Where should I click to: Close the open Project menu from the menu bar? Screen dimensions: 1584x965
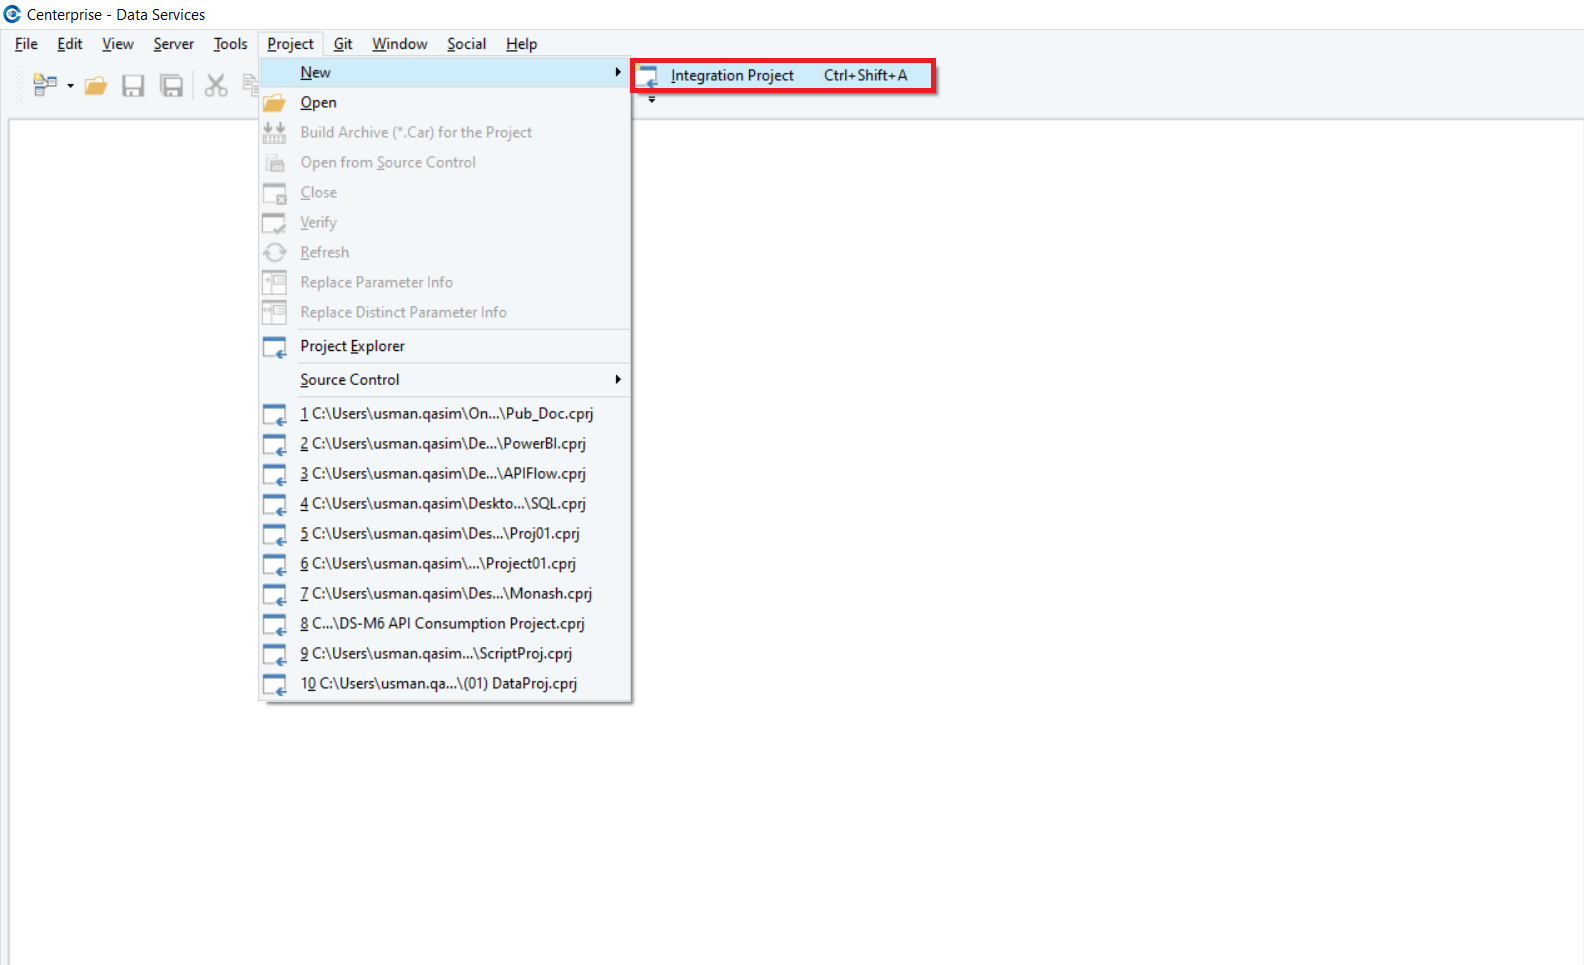(290, 44)
